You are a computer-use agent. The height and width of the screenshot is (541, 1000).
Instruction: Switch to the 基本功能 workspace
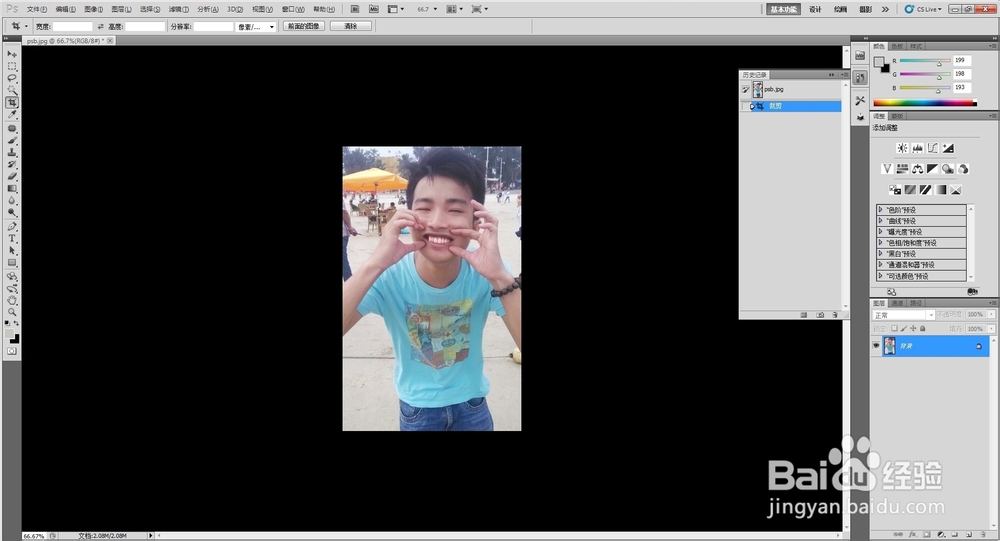point(783,9)
